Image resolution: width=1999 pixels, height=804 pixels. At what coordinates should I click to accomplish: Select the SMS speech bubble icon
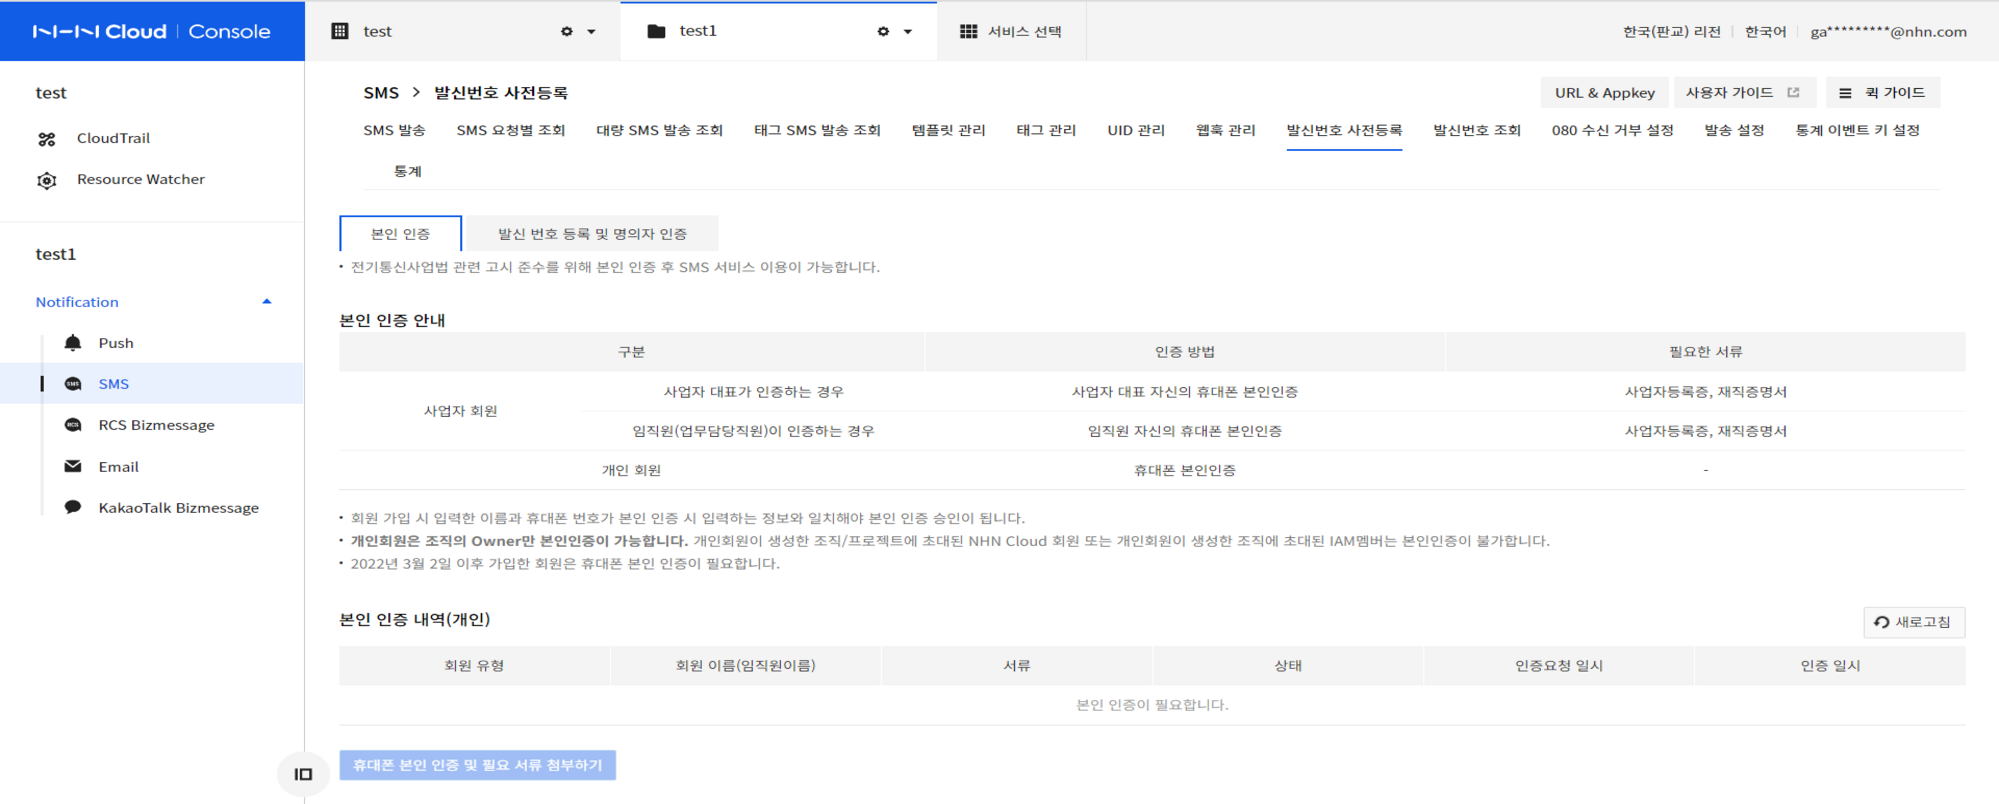[73, 384]
